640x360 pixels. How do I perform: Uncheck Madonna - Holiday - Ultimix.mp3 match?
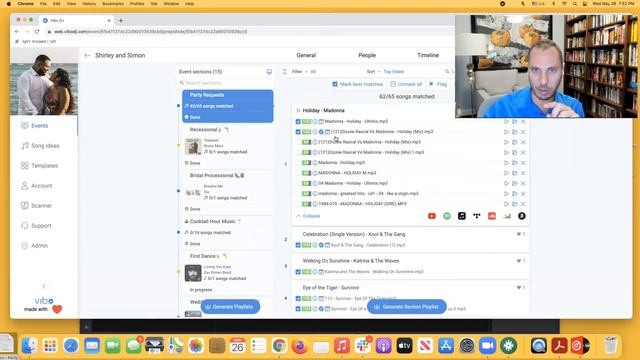pyautogui.click(x=298, y=122)
